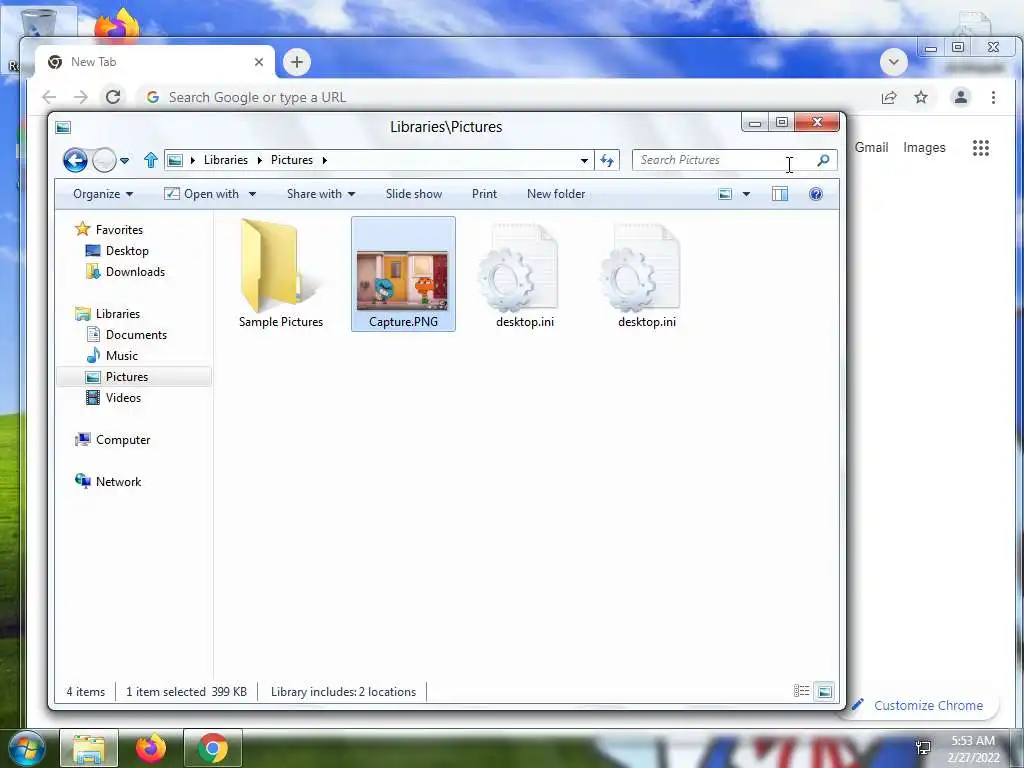Screen dimensions: 1024x768
Task: Switch to details view in status bar
Action: tap(801, 691)
